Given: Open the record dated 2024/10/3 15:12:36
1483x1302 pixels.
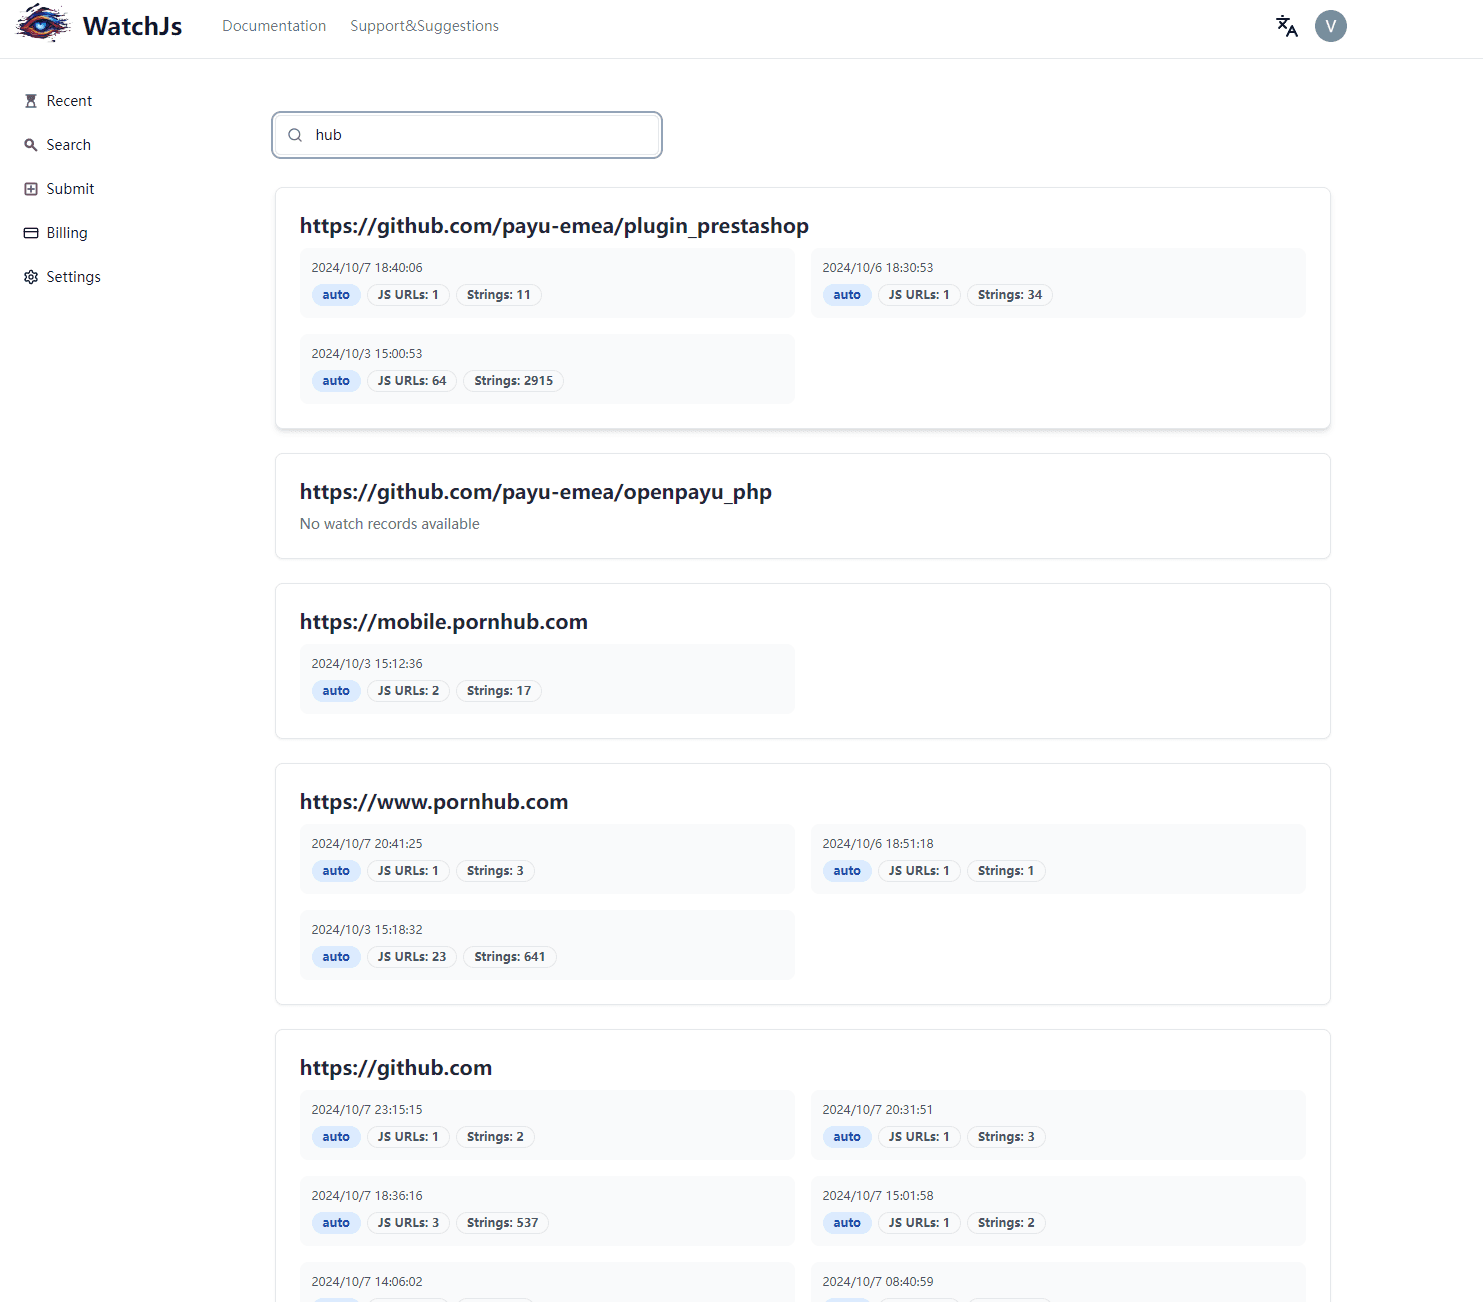Looking at the screenshot, I should click(x=547, y=679).
